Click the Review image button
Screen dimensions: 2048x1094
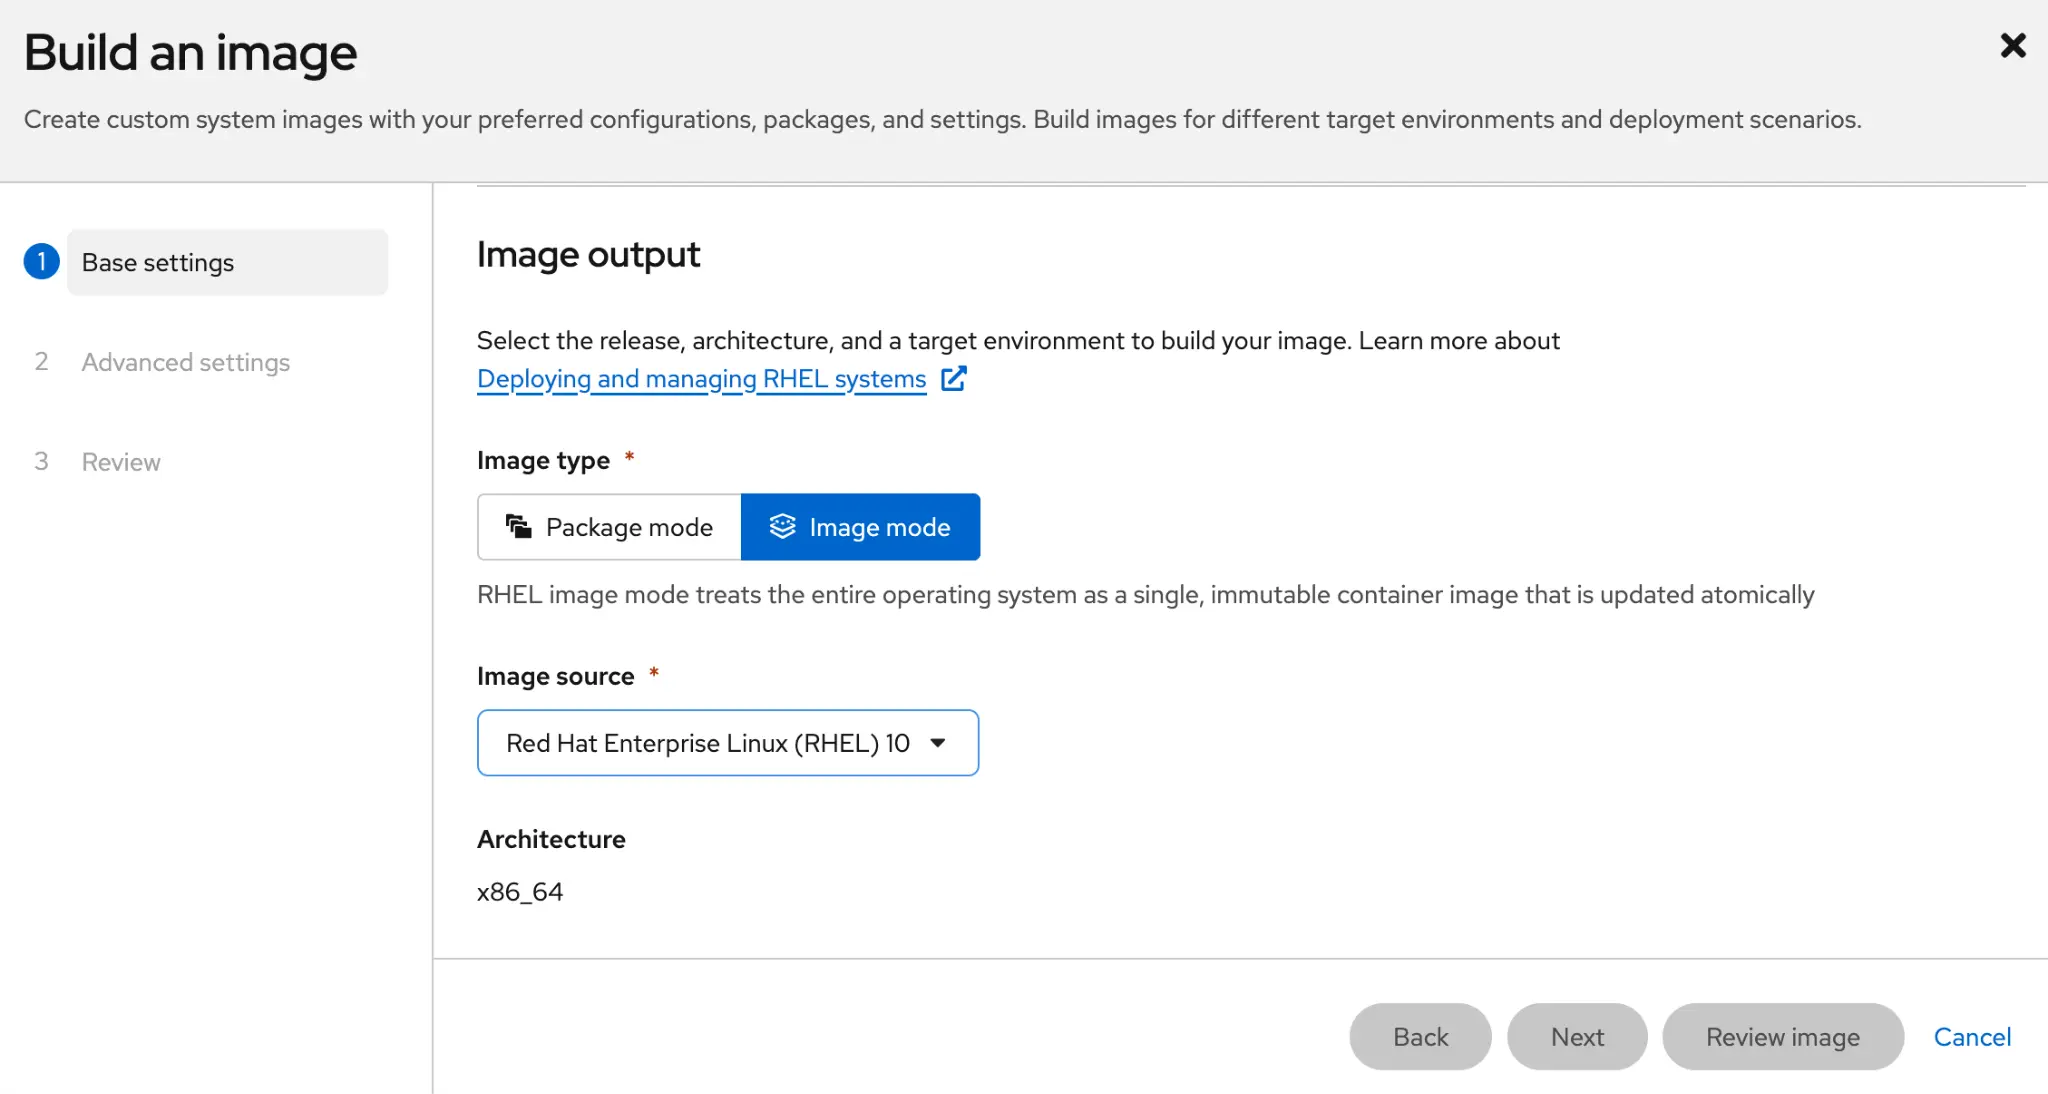(1783, 1037)
